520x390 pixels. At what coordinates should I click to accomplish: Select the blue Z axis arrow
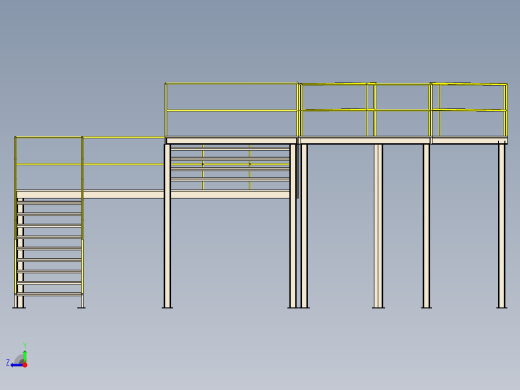click(x=17, y=365)
